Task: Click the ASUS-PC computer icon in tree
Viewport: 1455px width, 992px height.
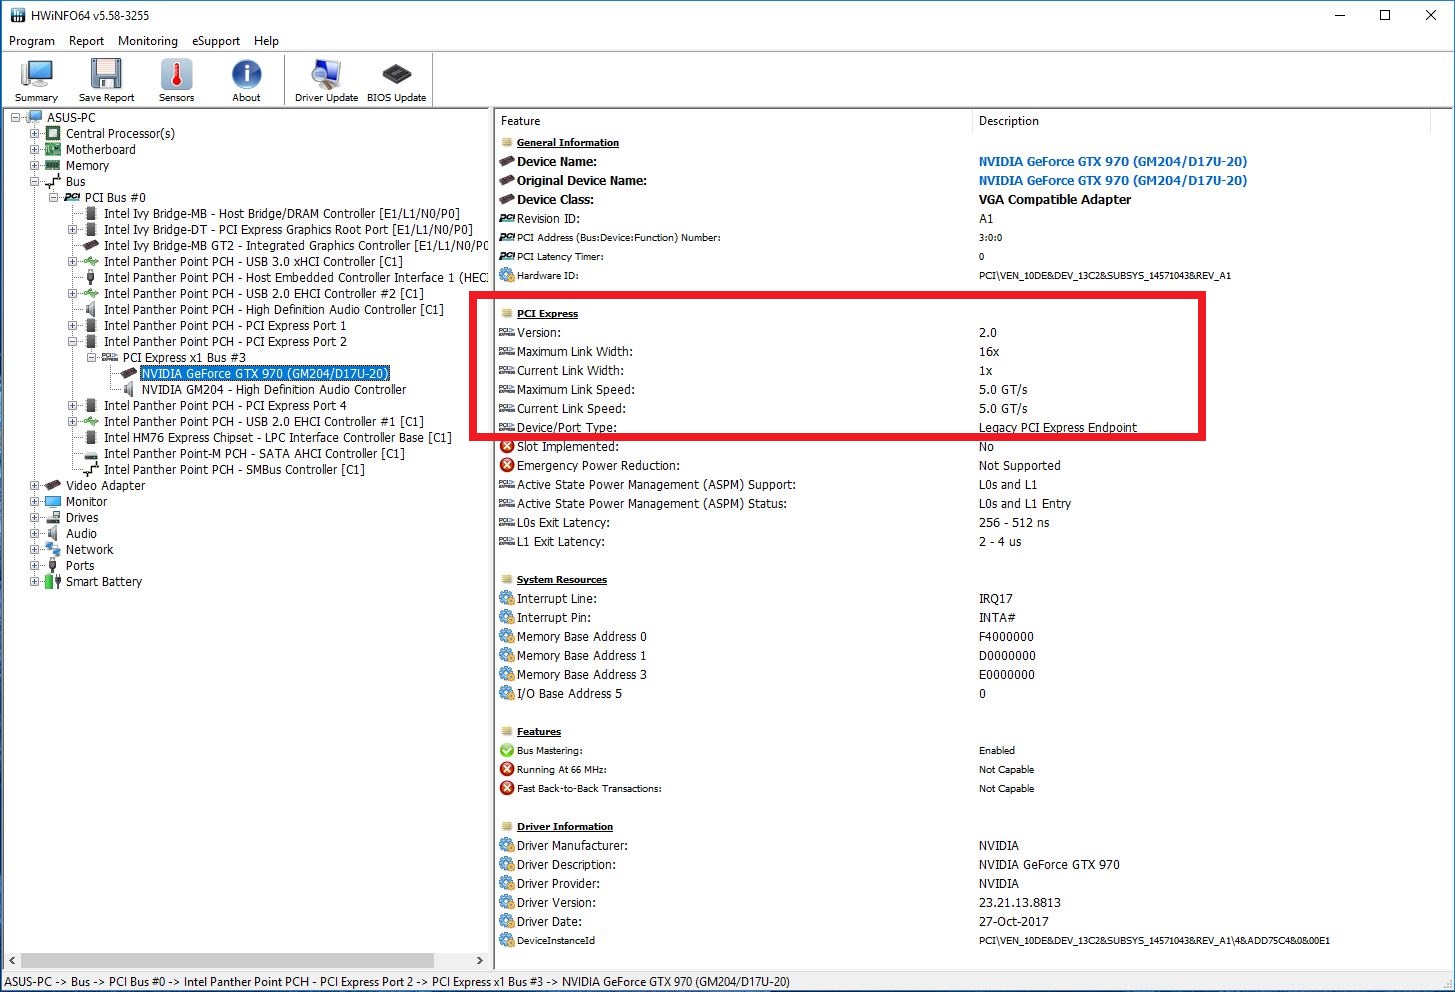Action: coord(35,117)
